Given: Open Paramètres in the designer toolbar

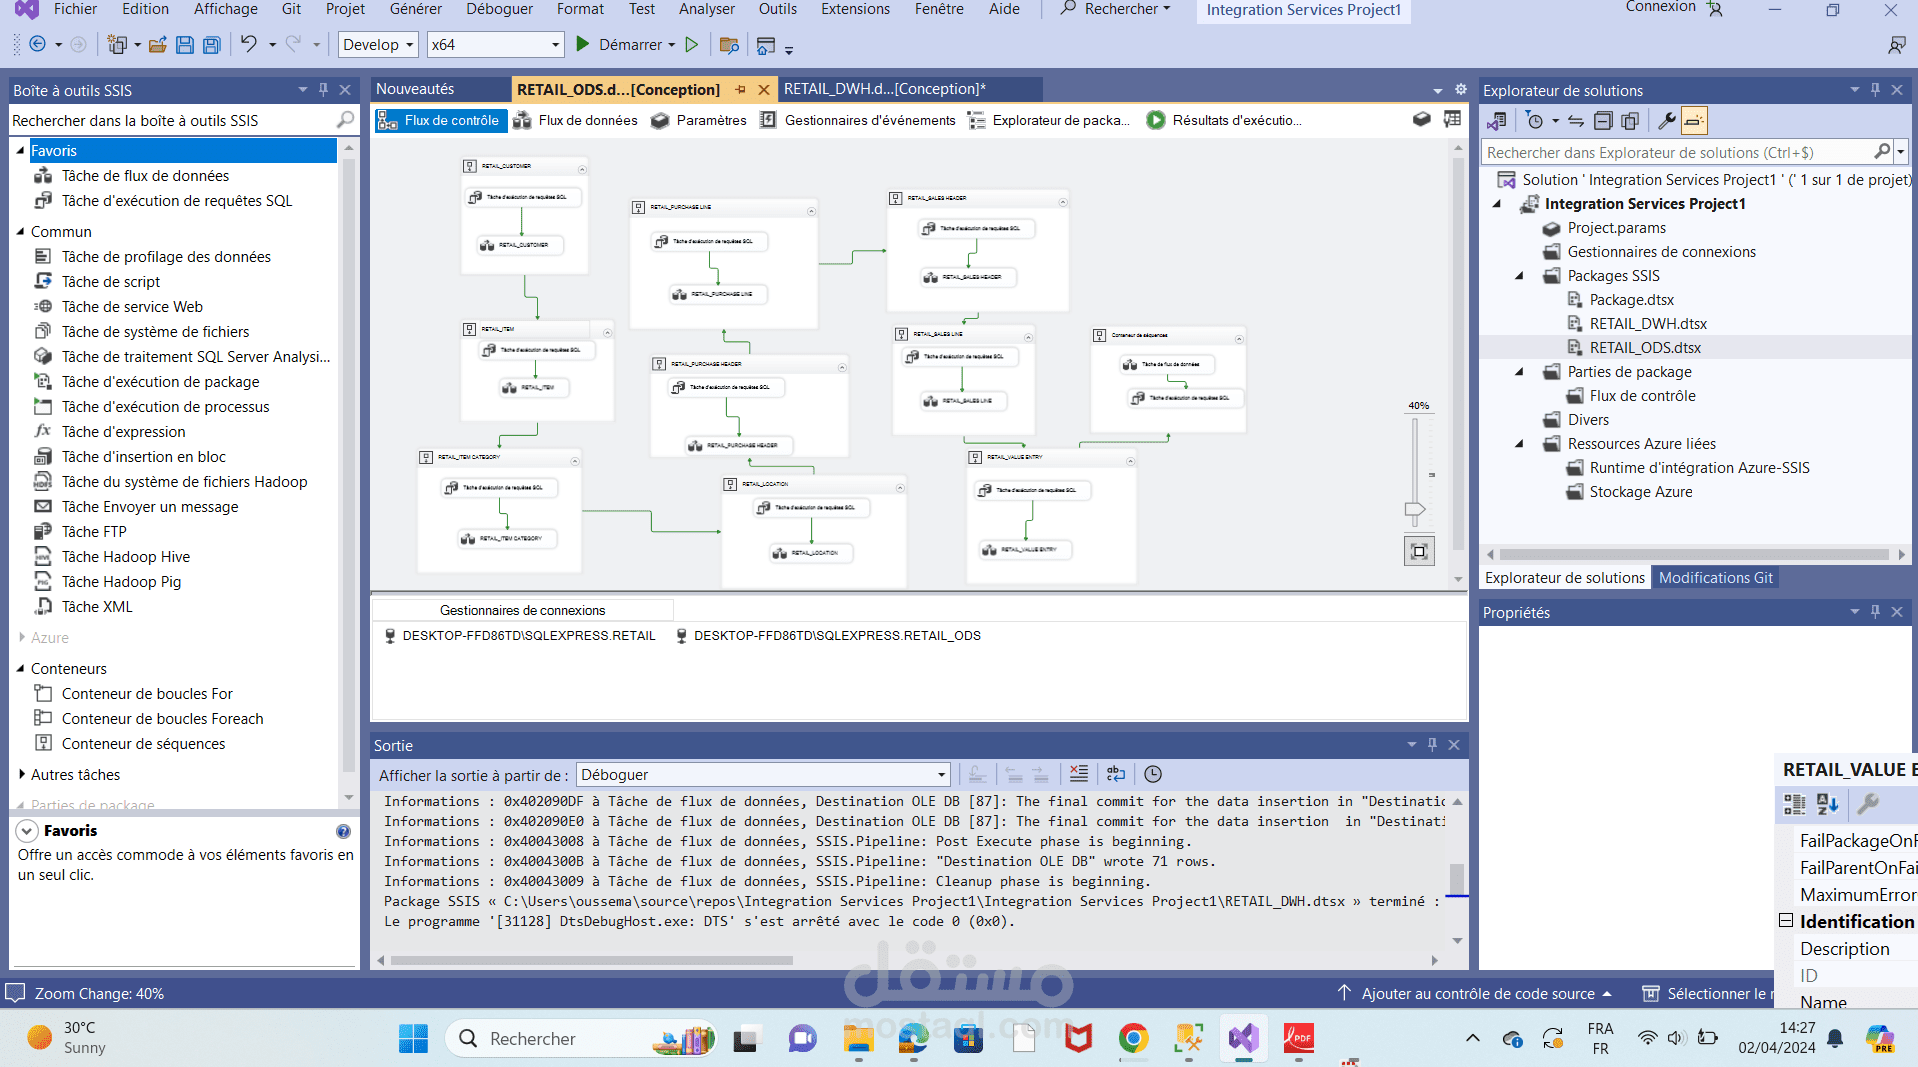Looking at the screenshot, I should [699, 120].
